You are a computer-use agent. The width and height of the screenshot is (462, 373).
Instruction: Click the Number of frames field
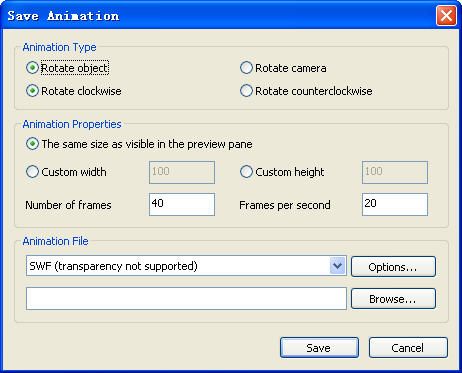[182, 204]
